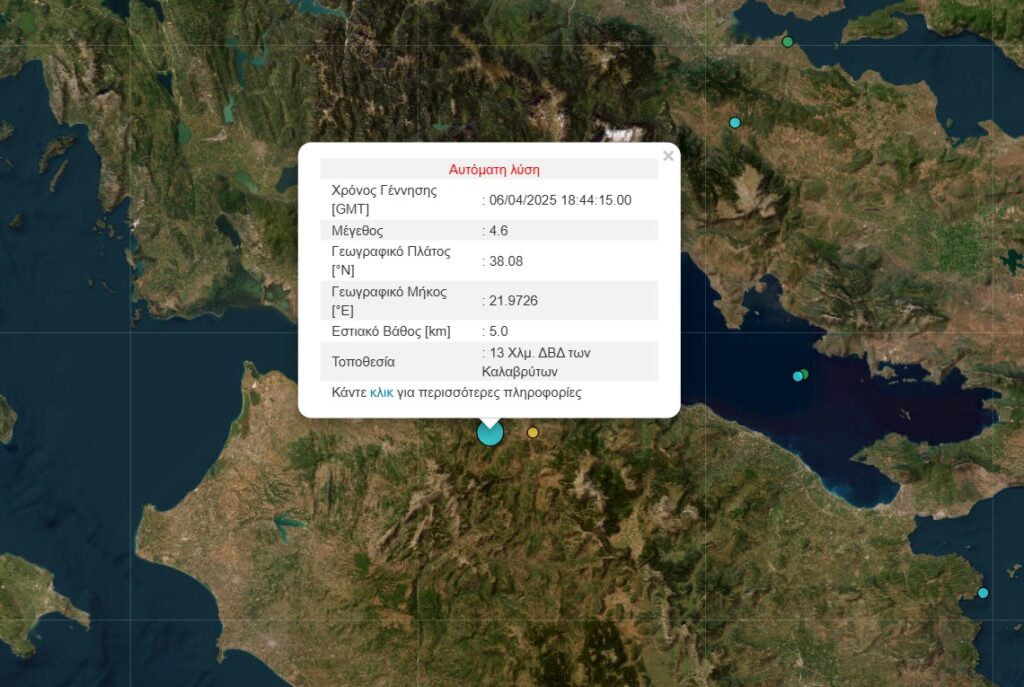This screenshot has height=687, width=1024.
Task: Click the origin time 06/04/2025 18:44:15.00
Action: [559, 200]
